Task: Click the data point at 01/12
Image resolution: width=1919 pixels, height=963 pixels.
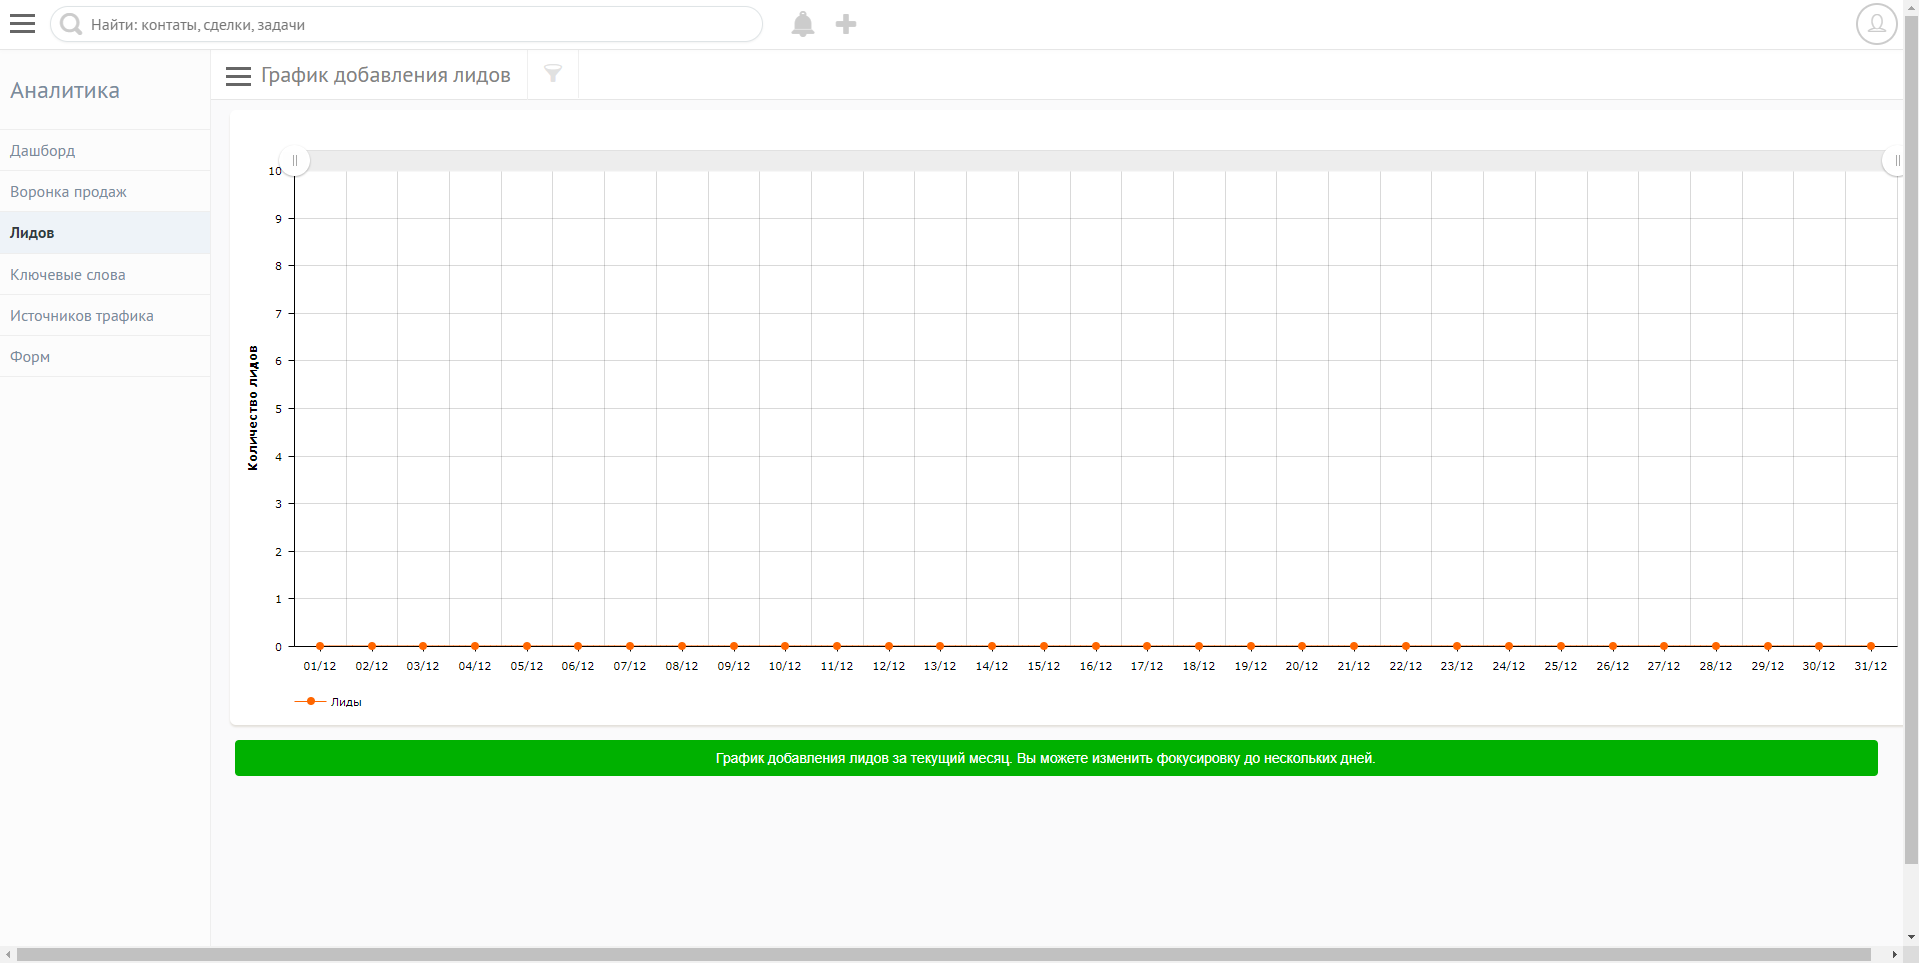Action: click(320, 646)
